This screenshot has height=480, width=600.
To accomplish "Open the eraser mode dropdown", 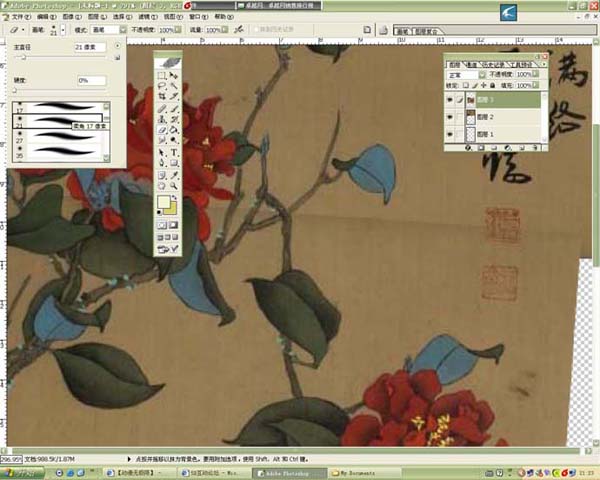I will click(x=123, y=29).
